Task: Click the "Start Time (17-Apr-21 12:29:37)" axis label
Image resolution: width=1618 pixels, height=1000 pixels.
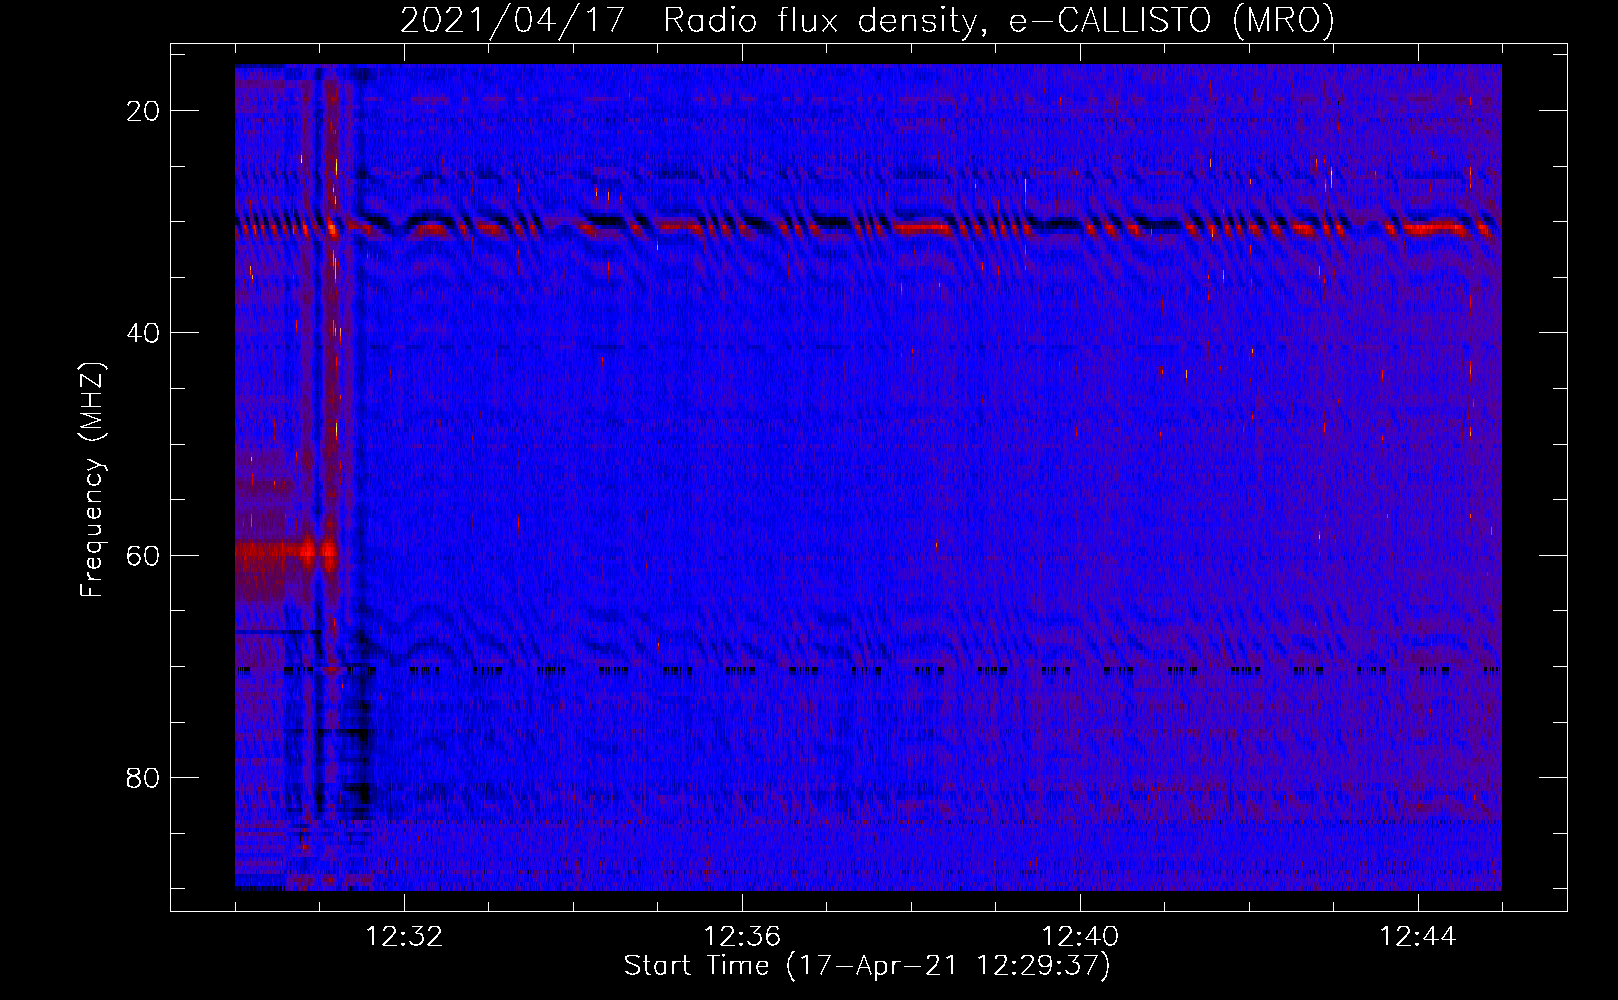Action: 867,966
